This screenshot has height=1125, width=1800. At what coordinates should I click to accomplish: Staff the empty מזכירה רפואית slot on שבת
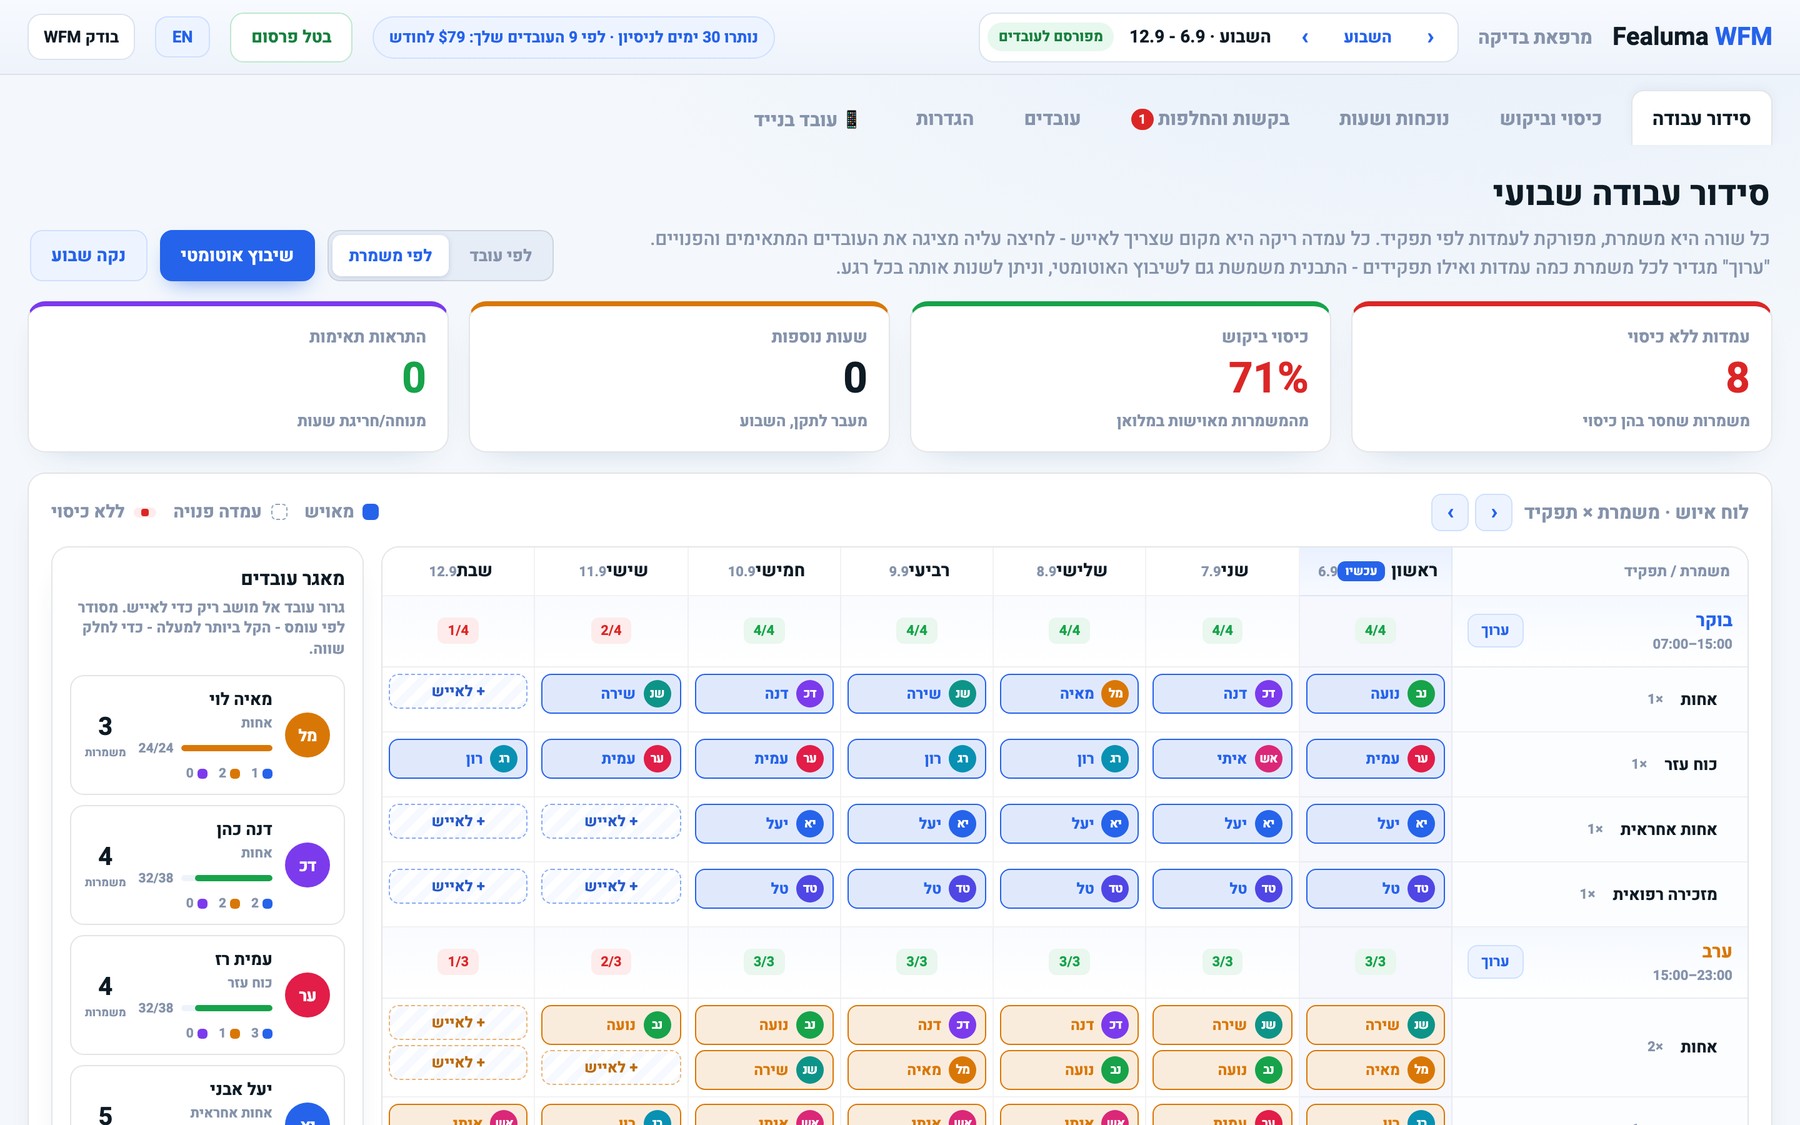click(x=458, y=887)
